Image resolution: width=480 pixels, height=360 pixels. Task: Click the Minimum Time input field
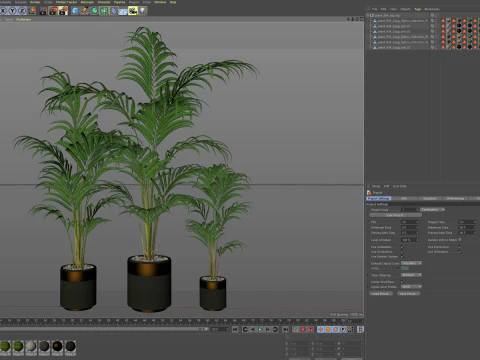click(410, 227)
